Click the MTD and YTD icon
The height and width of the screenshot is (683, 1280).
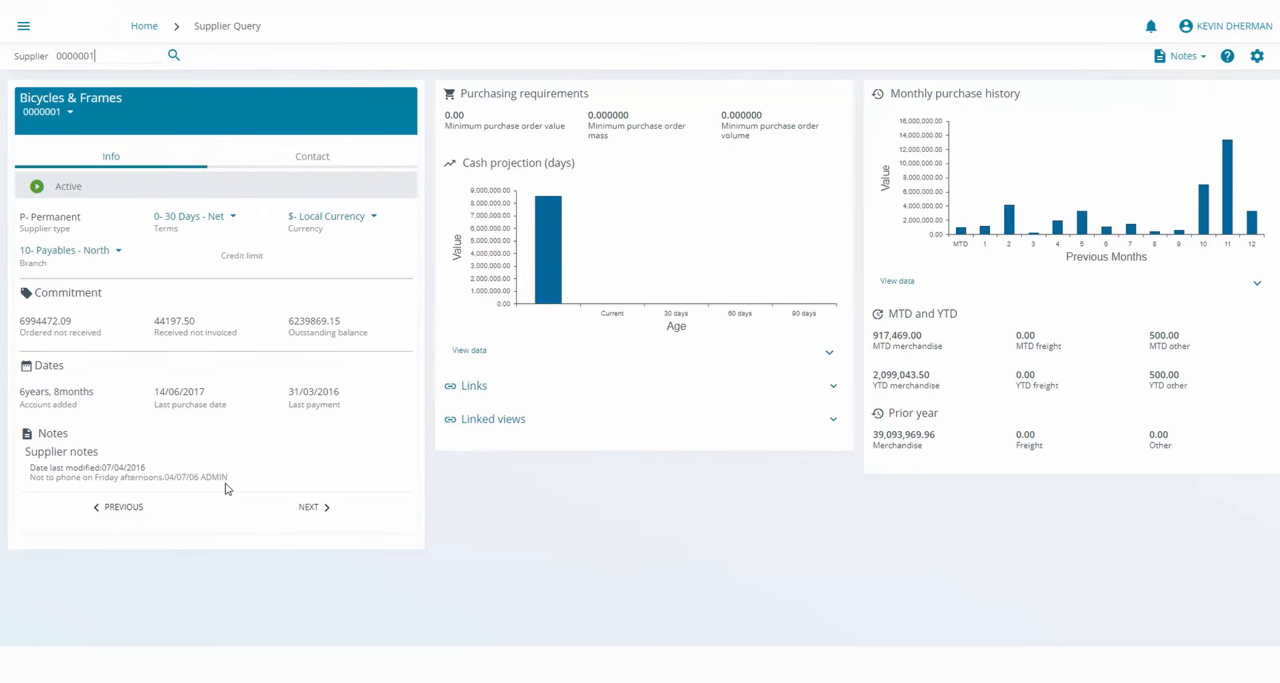click(878, 314)
